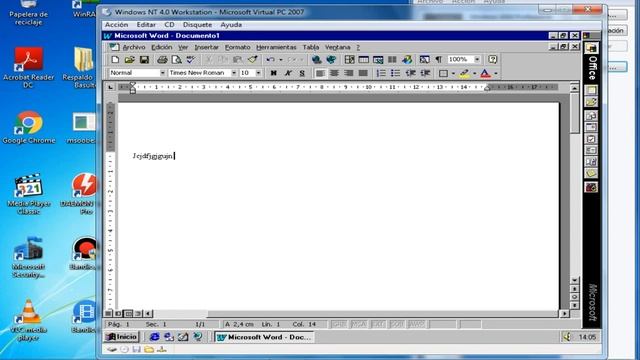The height and width of the screenshot is (360, 640).
Task: Apply the outside border button
Action: click(443, 73)
